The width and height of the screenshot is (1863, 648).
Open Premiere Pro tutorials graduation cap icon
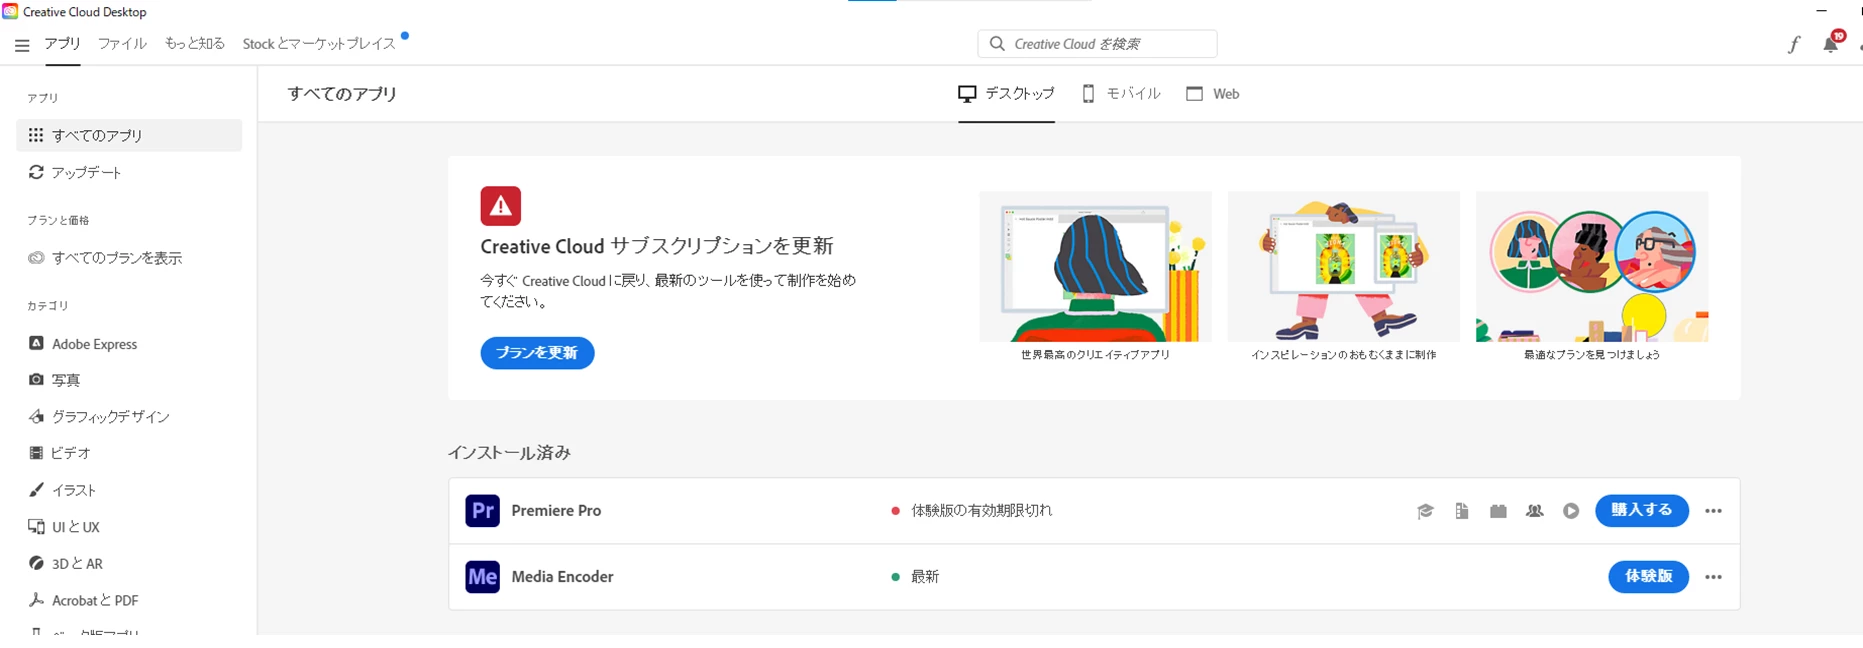pos(1425,511)
